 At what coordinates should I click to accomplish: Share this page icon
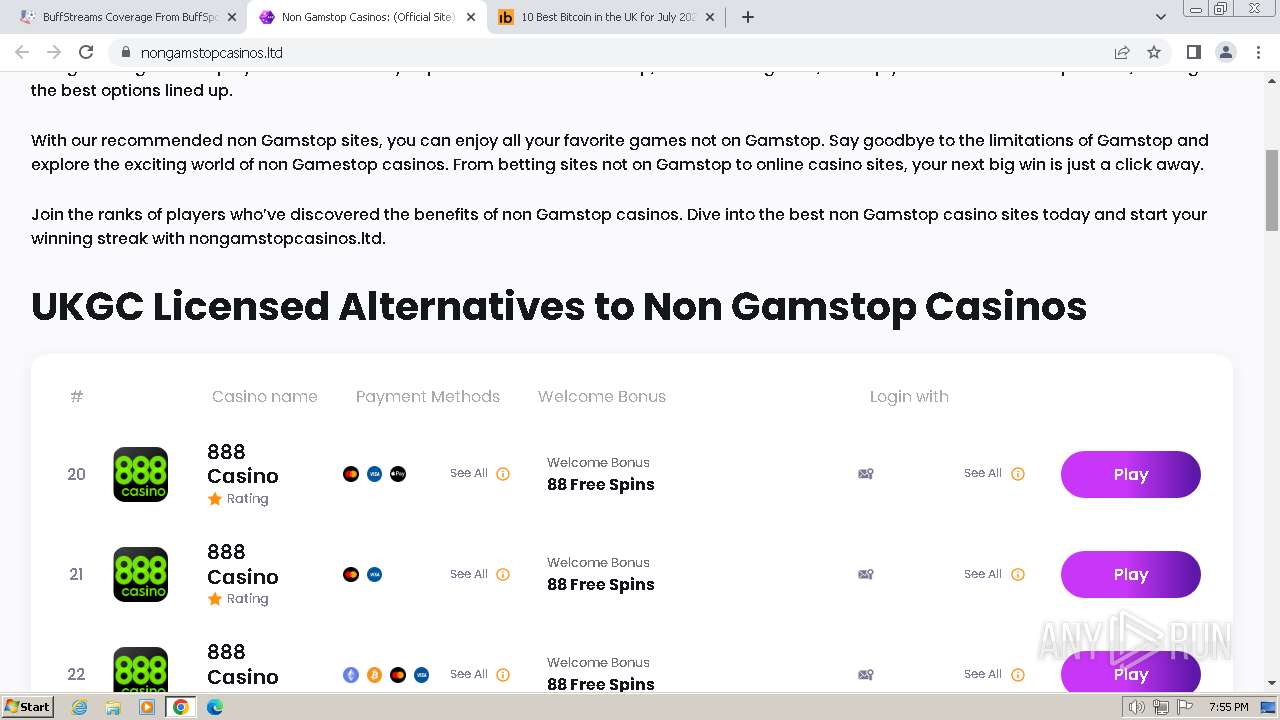pos(1122,52)
